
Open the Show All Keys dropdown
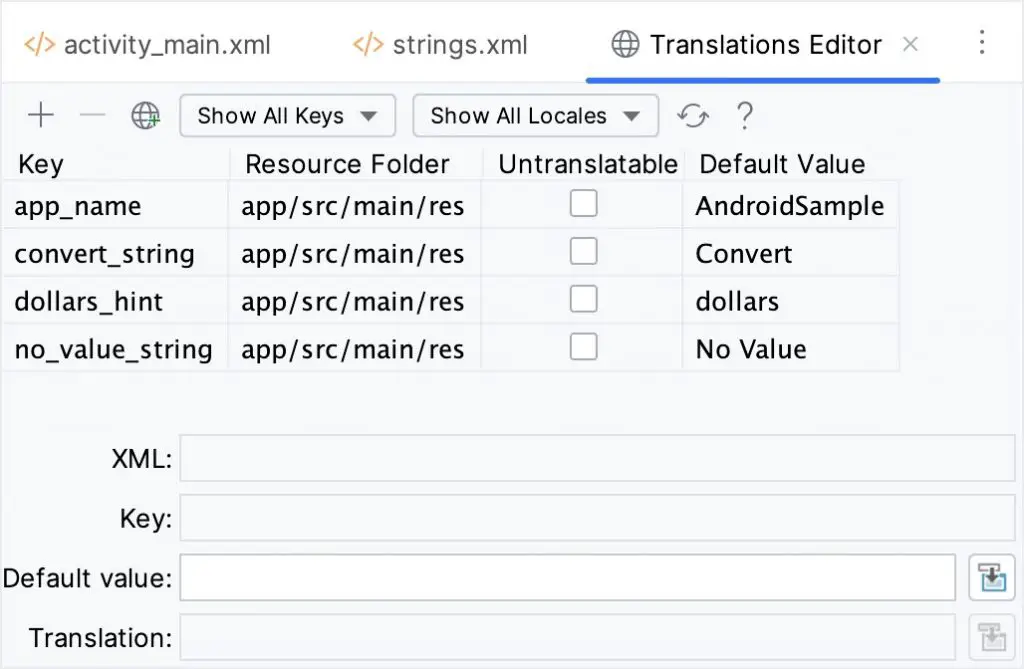click(x=287, y=115)
